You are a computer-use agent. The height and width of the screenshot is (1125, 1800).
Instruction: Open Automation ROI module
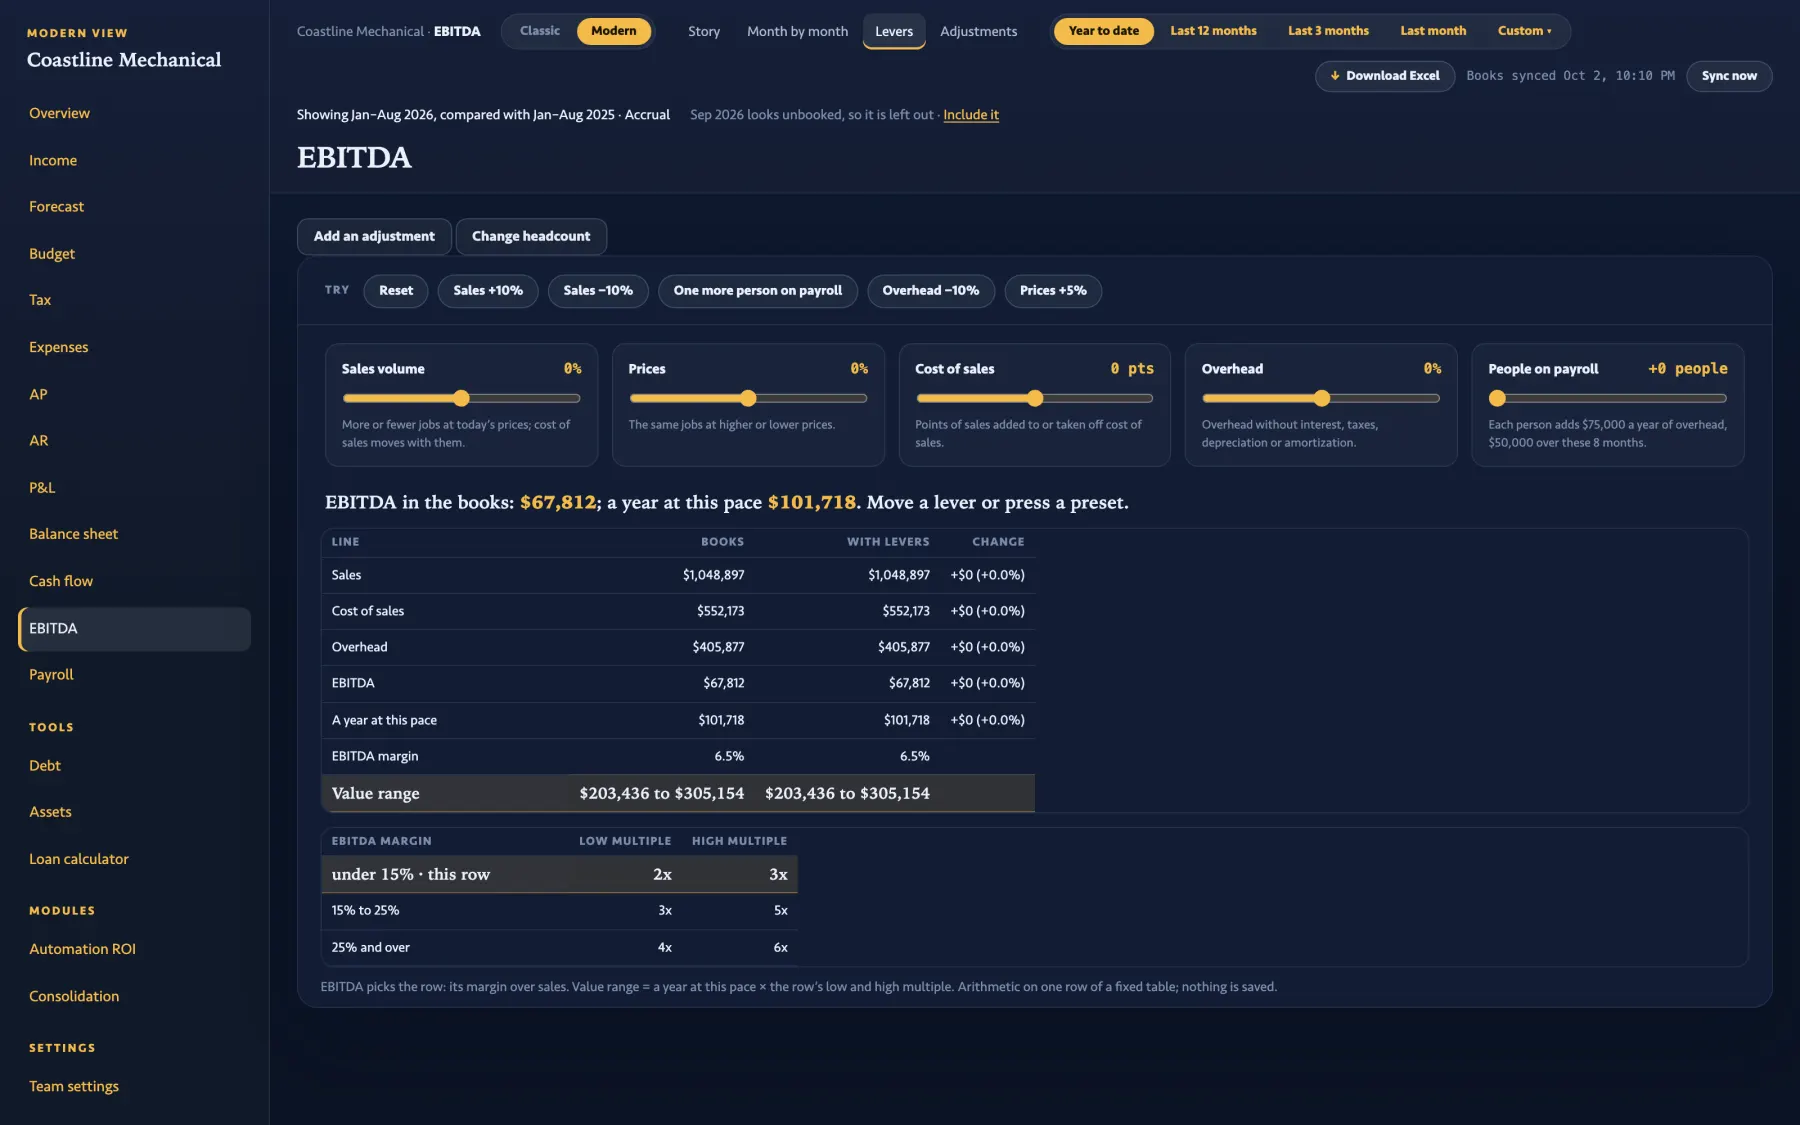[82, 949]
